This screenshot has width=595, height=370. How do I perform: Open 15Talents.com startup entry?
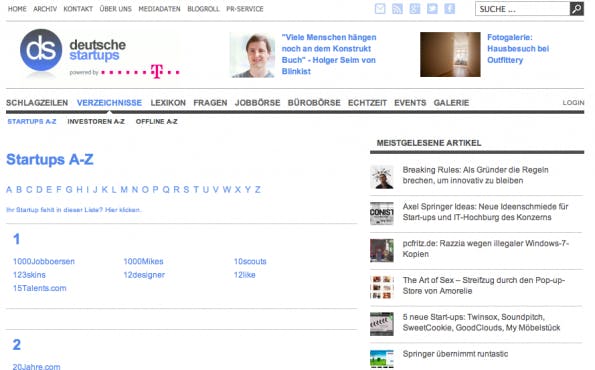point(39,288)
